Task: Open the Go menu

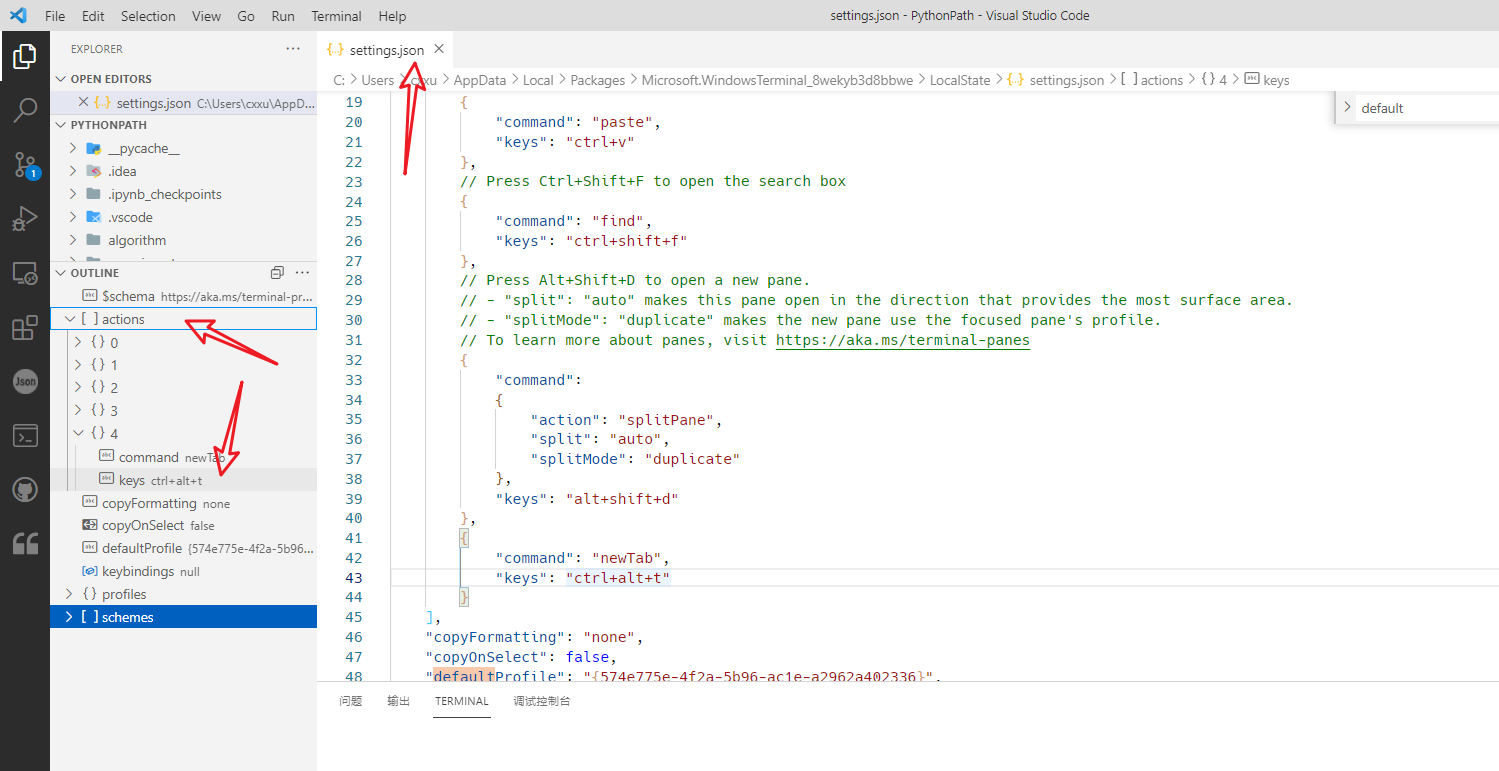Action: tap(246, 16)
